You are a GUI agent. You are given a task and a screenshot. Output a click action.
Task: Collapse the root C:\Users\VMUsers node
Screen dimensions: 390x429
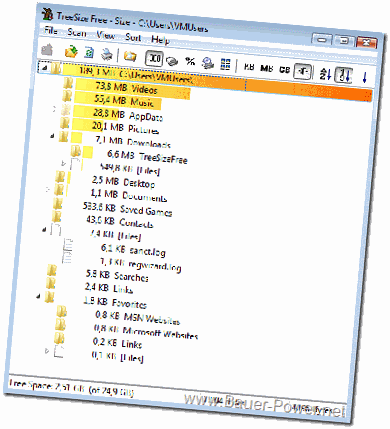point(45,68)
